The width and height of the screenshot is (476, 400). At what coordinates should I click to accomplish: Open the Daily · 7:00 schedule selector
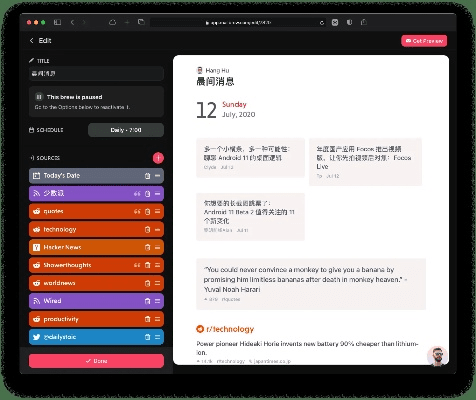[x=126, y=130]
